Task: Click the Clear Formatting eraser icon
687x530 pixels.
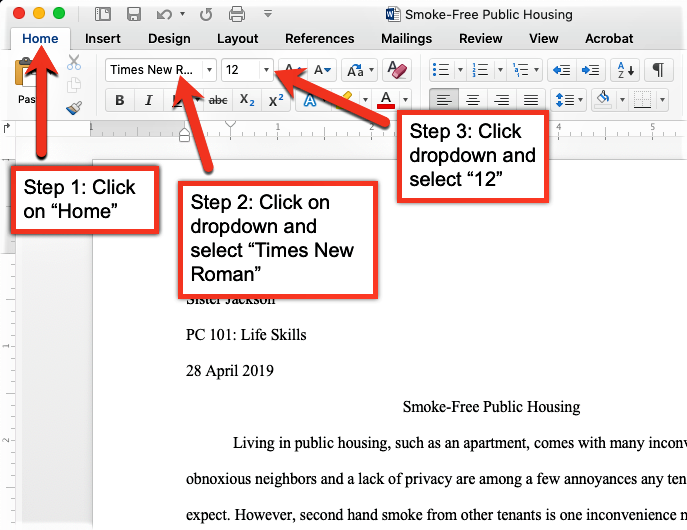Action: [397, 70]
